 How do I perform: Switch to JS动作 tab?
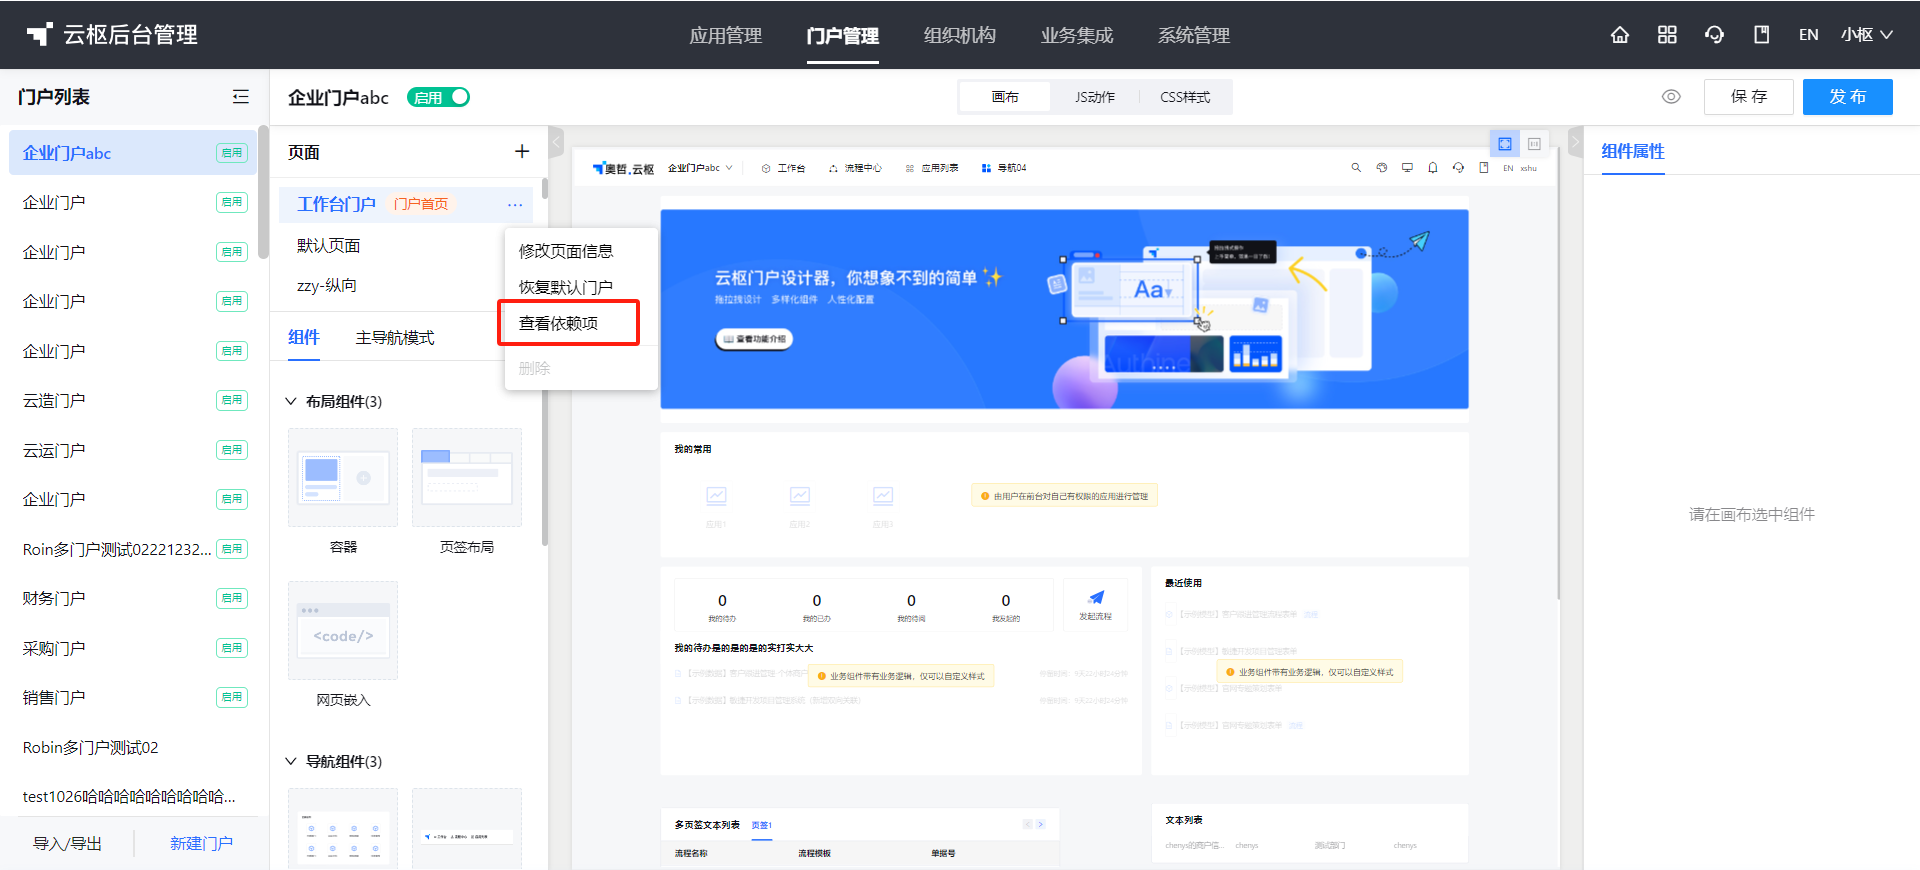click(x=1095, y=97)
